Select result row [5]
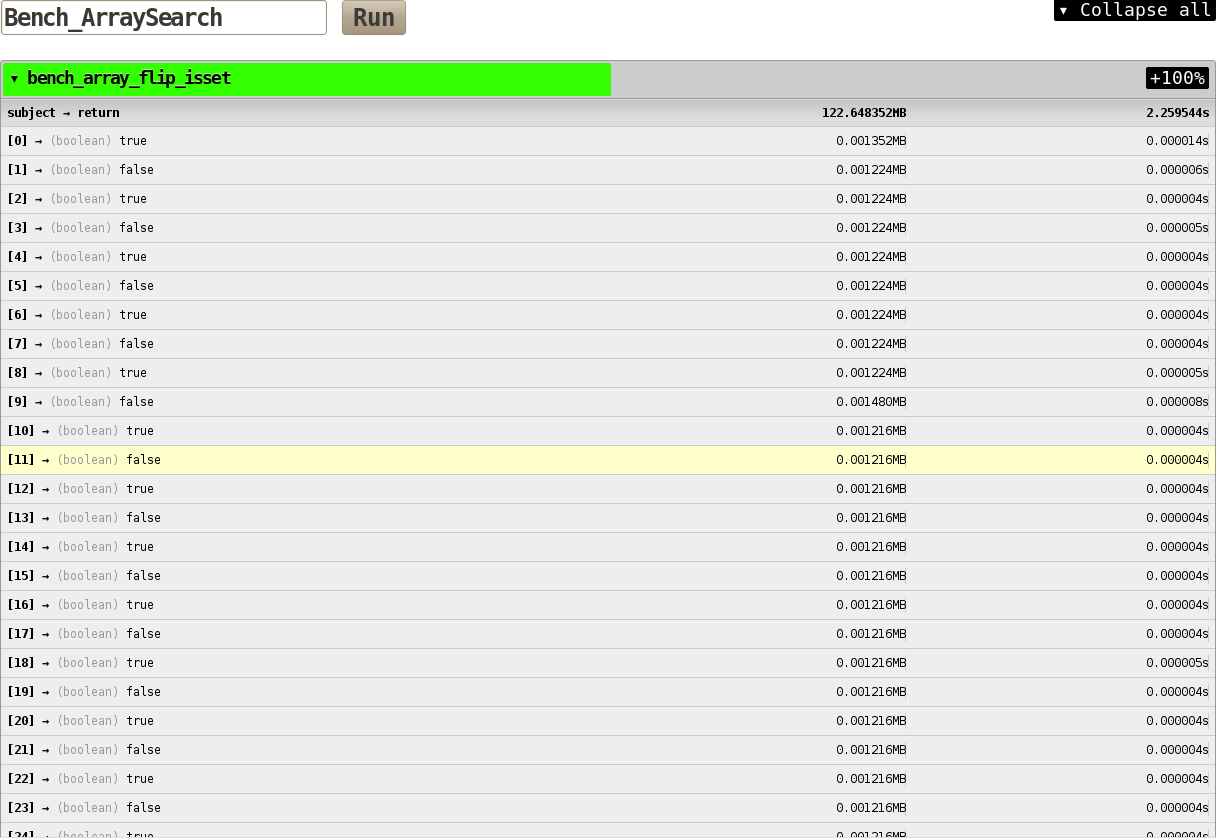 coord(80,286)
